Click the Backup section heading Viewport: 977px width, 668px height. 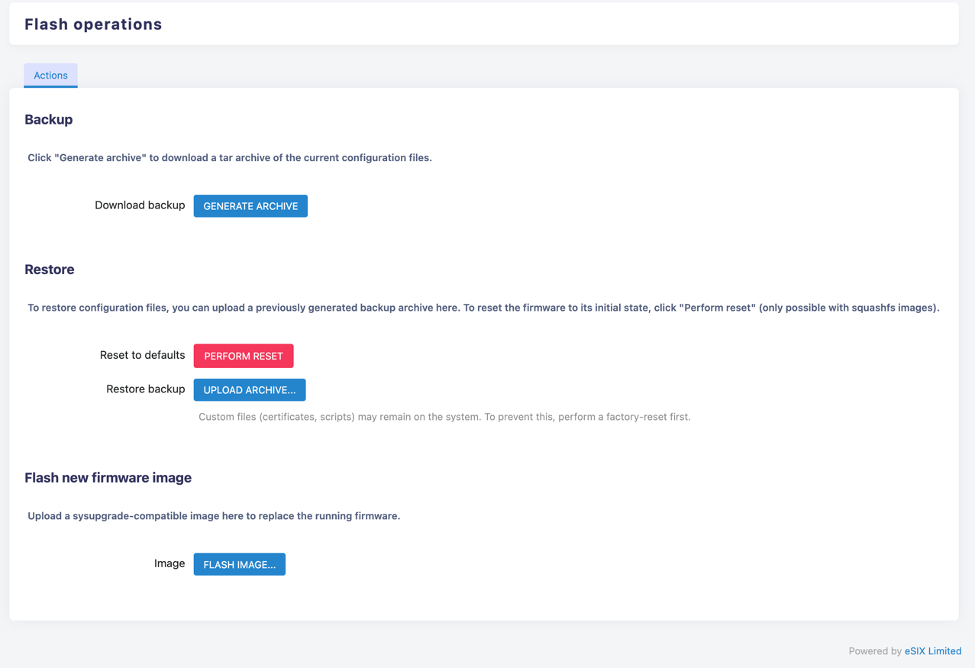(x=48, y=119)
